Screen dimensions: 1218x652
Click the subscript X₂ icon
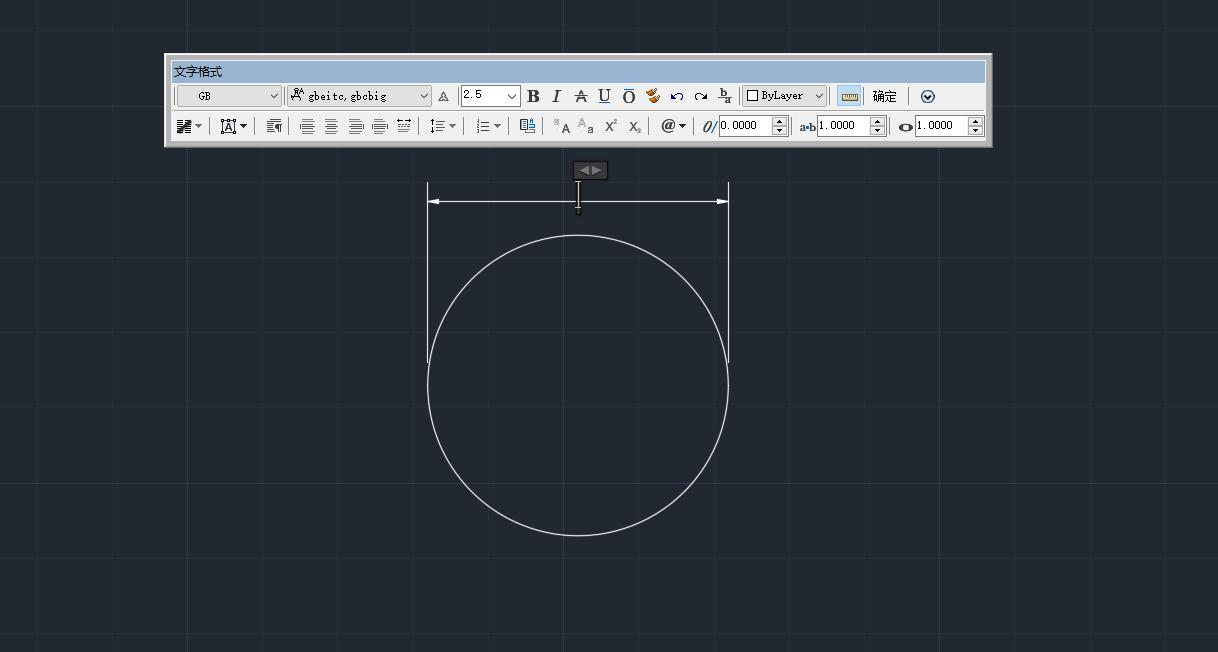635,126
